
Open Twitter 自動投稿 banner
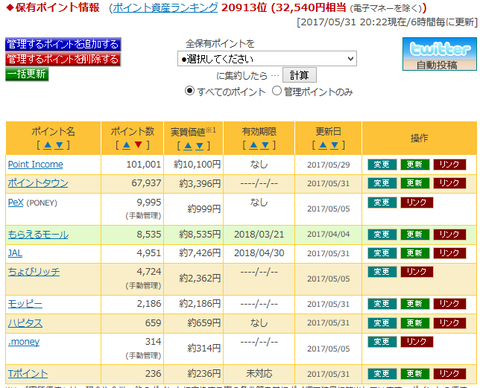(439, 54)
